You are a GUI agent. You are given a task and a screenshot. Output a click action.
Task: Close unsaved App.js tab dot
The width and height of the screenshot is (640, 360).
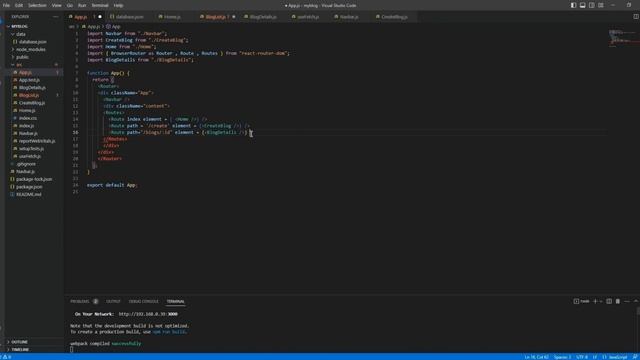(x=100, y=17)
